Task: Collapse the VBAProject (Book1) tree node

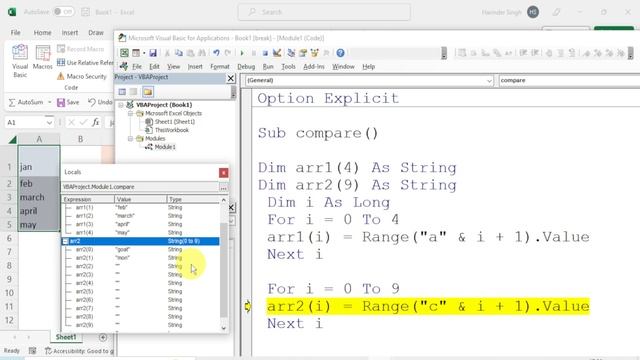Action: pos(121,105)
